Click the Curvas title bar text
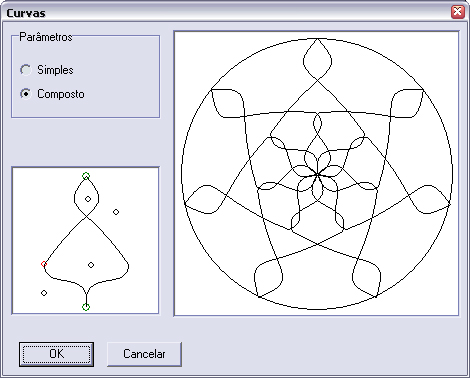The image size is (470, 378). [26, 13]
